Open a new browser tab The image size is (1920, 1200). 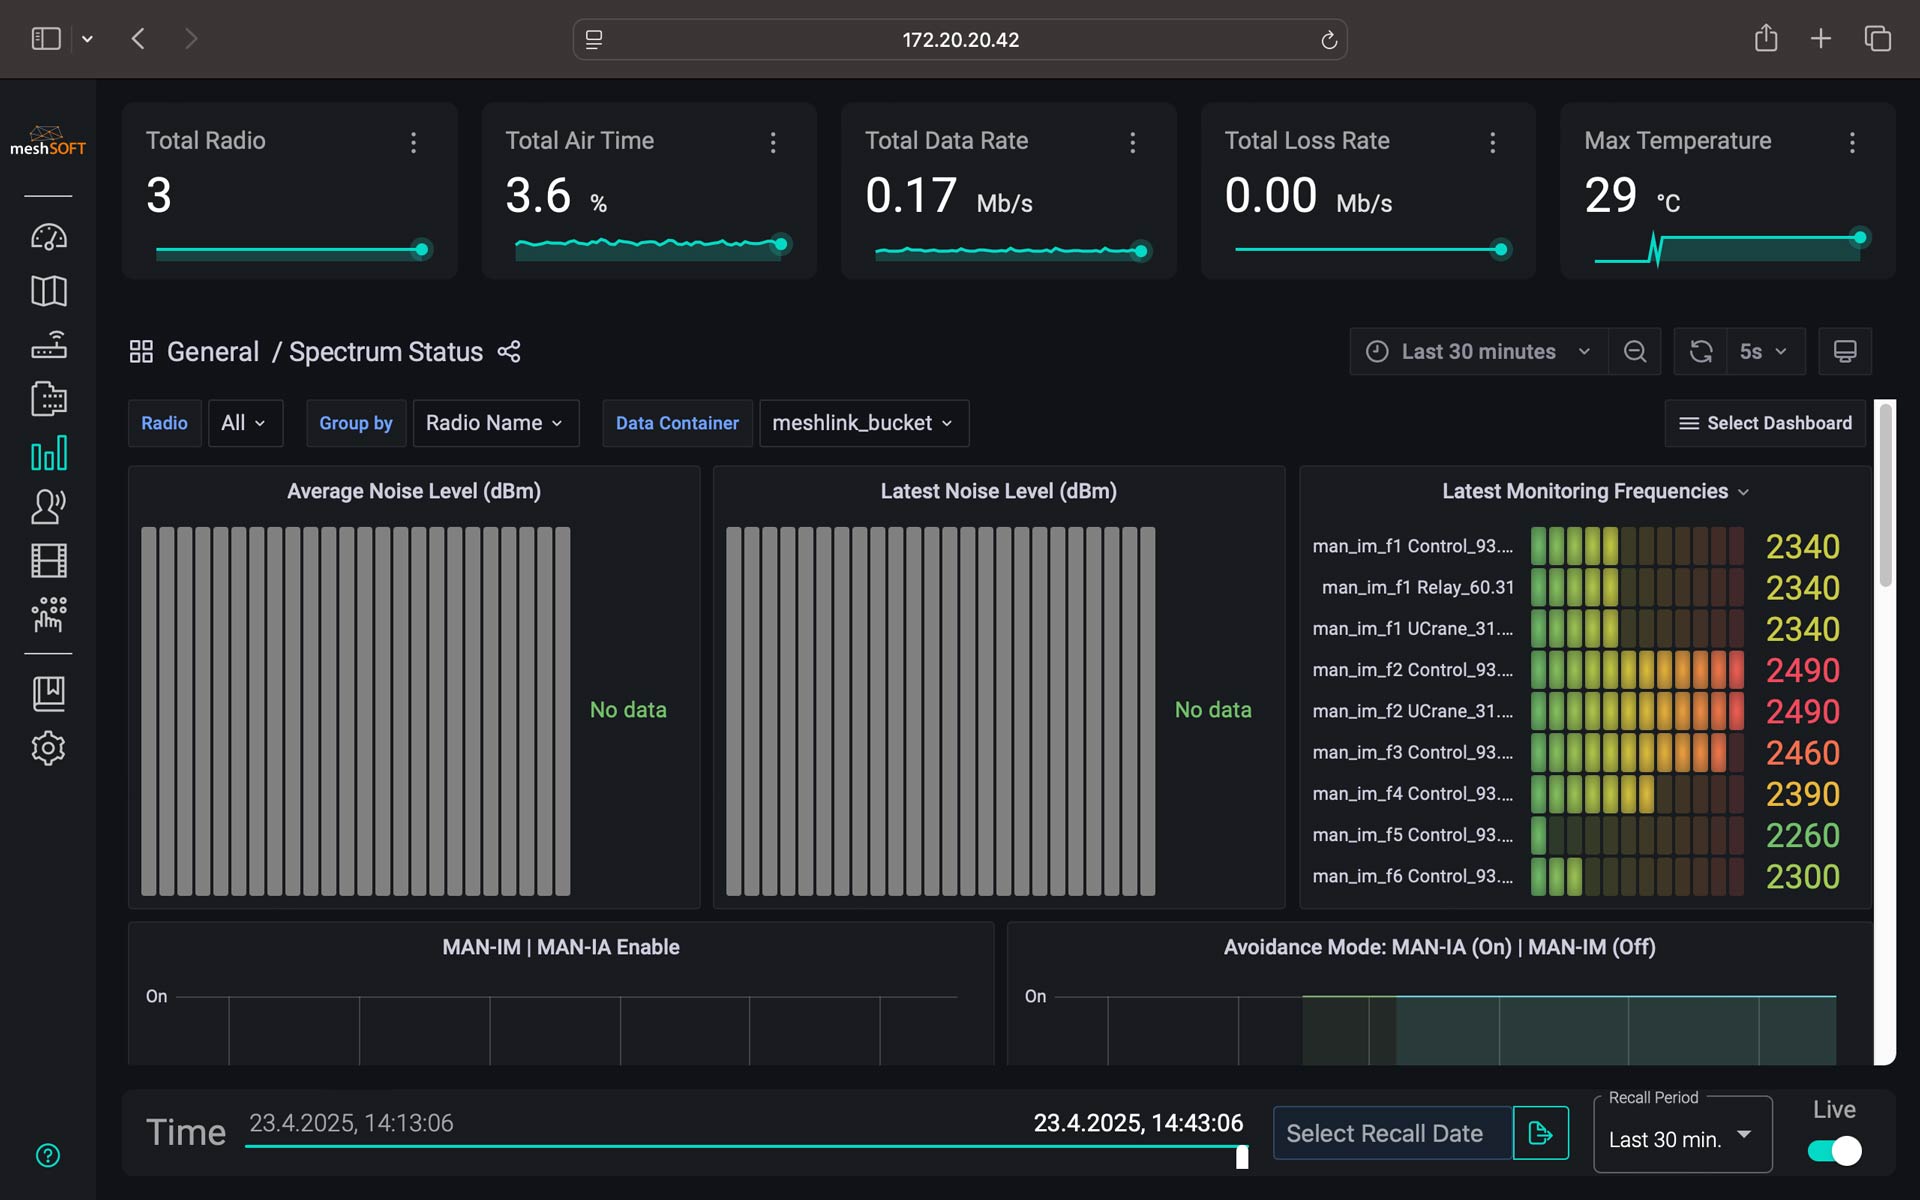tap(1821, 39)
